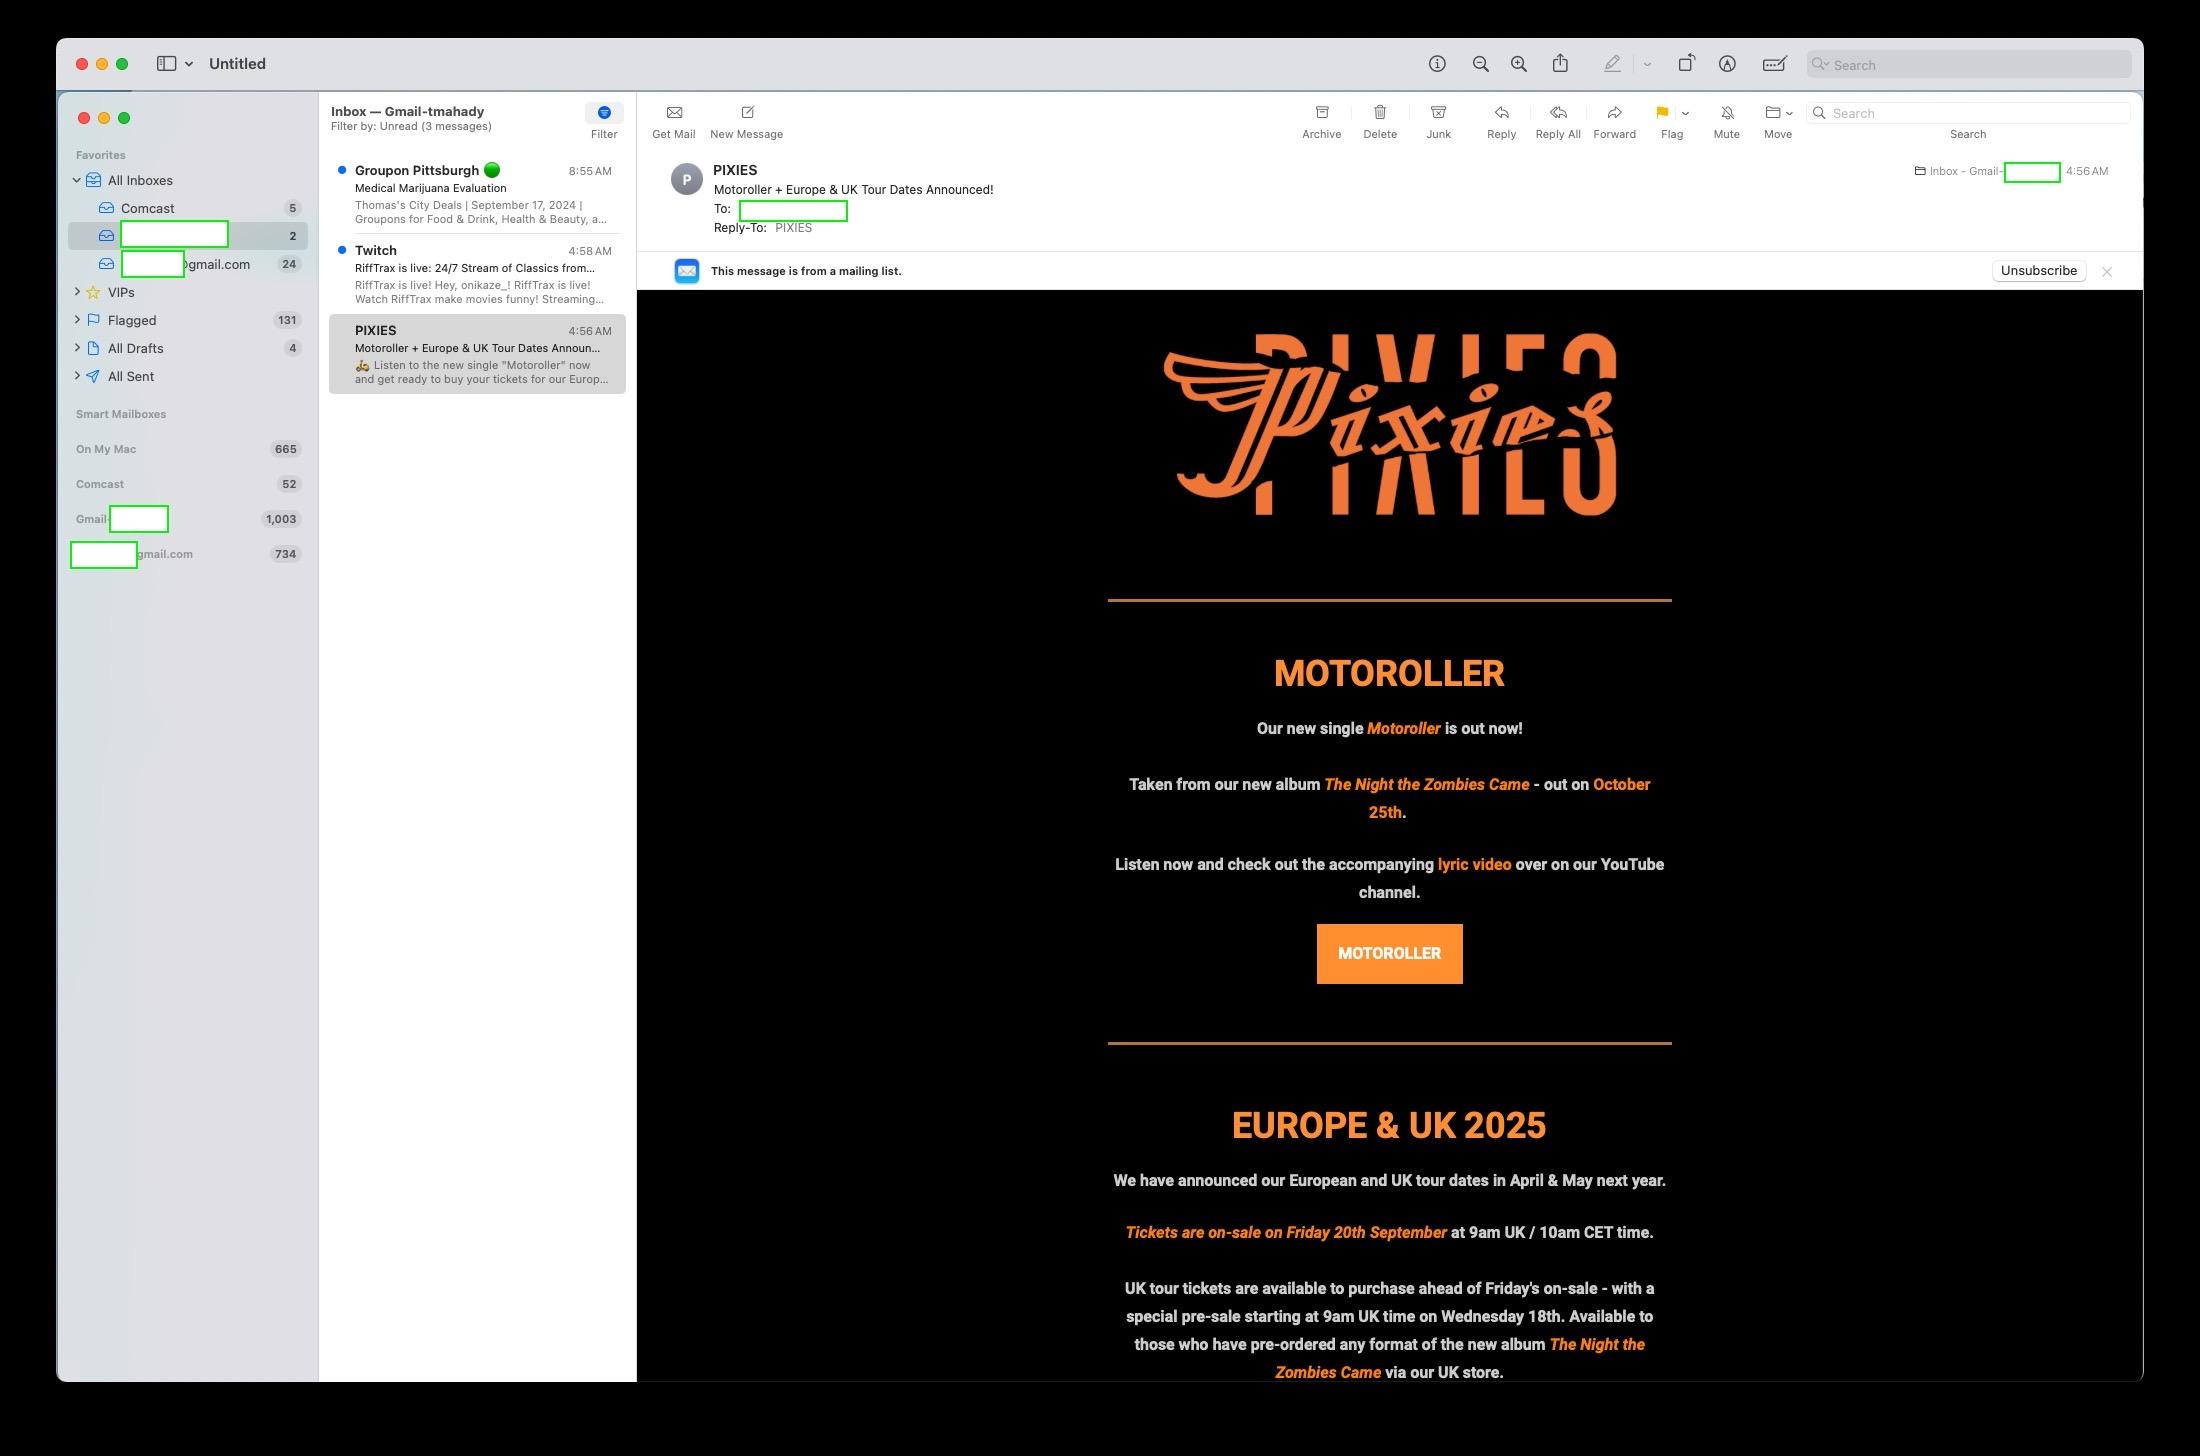Zoom in using the Preview toolbar

pos(1518,64)
